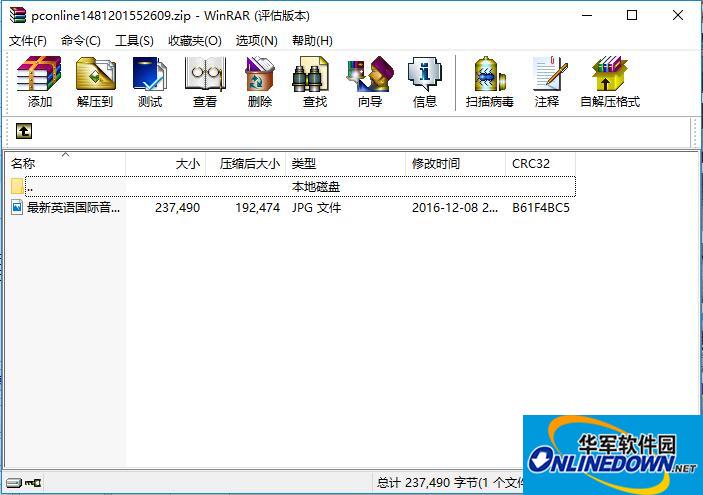Image resolution: width=703 pixels, height=495 pixels.
Task: Click the packed size value 192,474
Action: point(258,208)
